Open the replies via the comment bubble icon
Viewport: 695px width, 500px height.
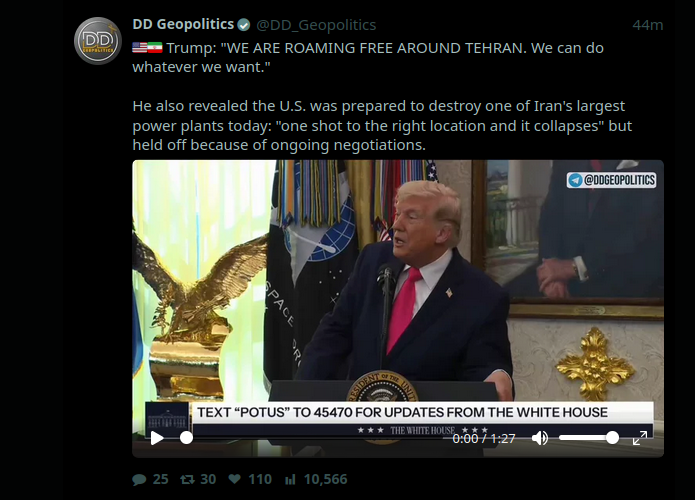[x=139, y=480]
